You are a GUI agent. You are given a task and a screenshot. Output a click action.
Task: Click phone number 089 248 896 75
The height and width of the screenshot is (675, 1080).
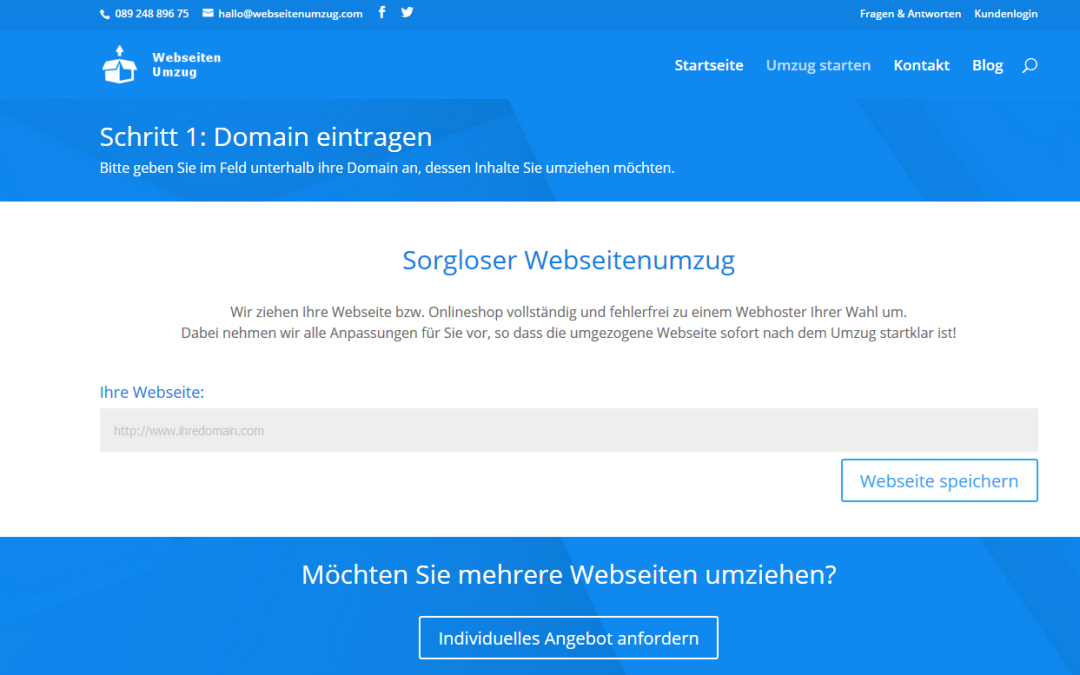click(x=152, y=14)
